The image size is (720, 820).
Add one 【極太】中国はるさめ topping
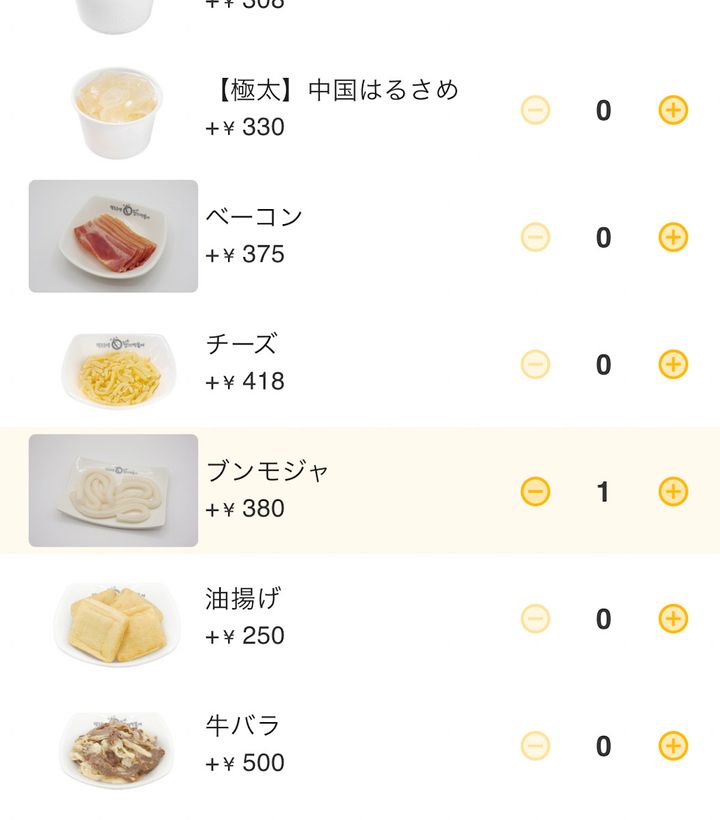point(673,110)
